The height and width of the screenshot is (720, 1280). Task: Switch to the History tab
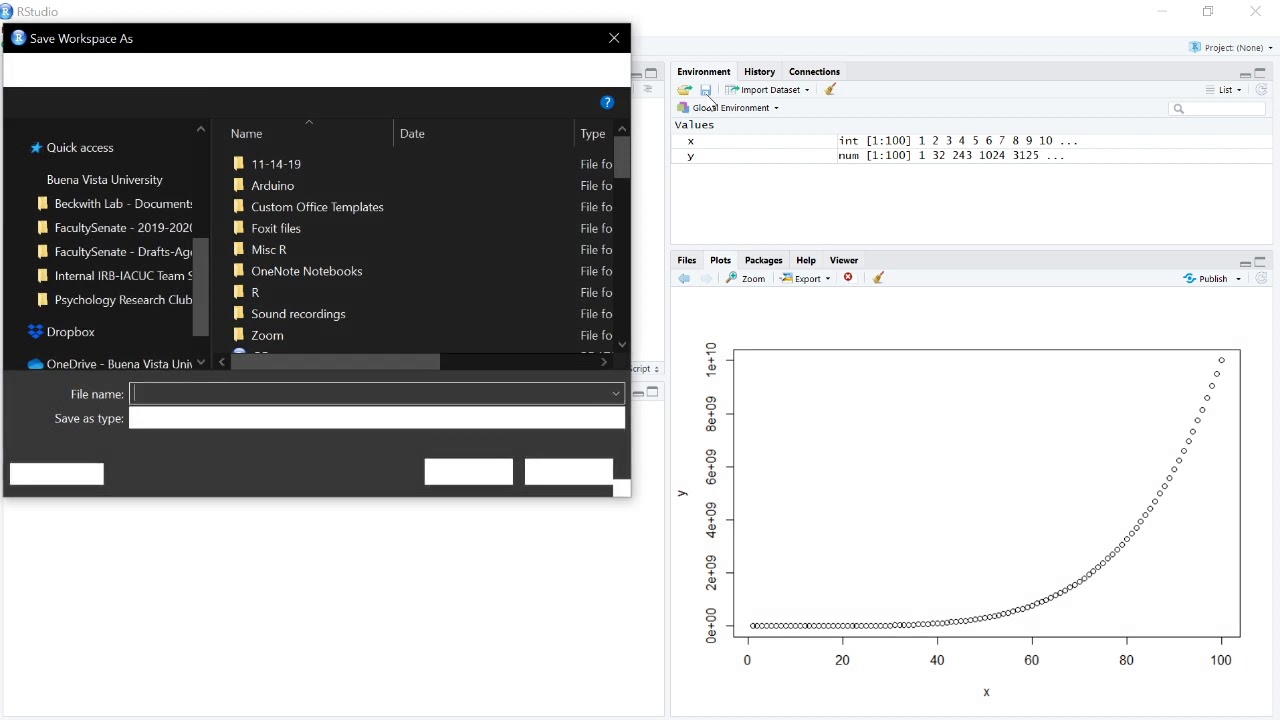click(759, 72)
